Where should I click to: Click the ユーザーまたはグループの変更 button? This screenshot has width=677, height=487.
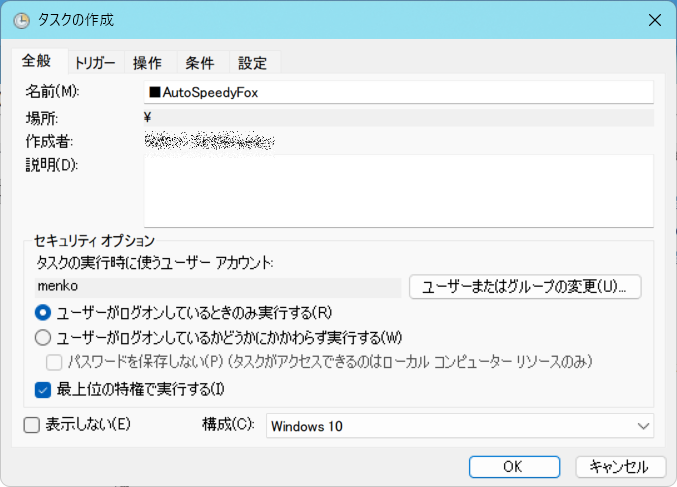[x=525, y=287]
